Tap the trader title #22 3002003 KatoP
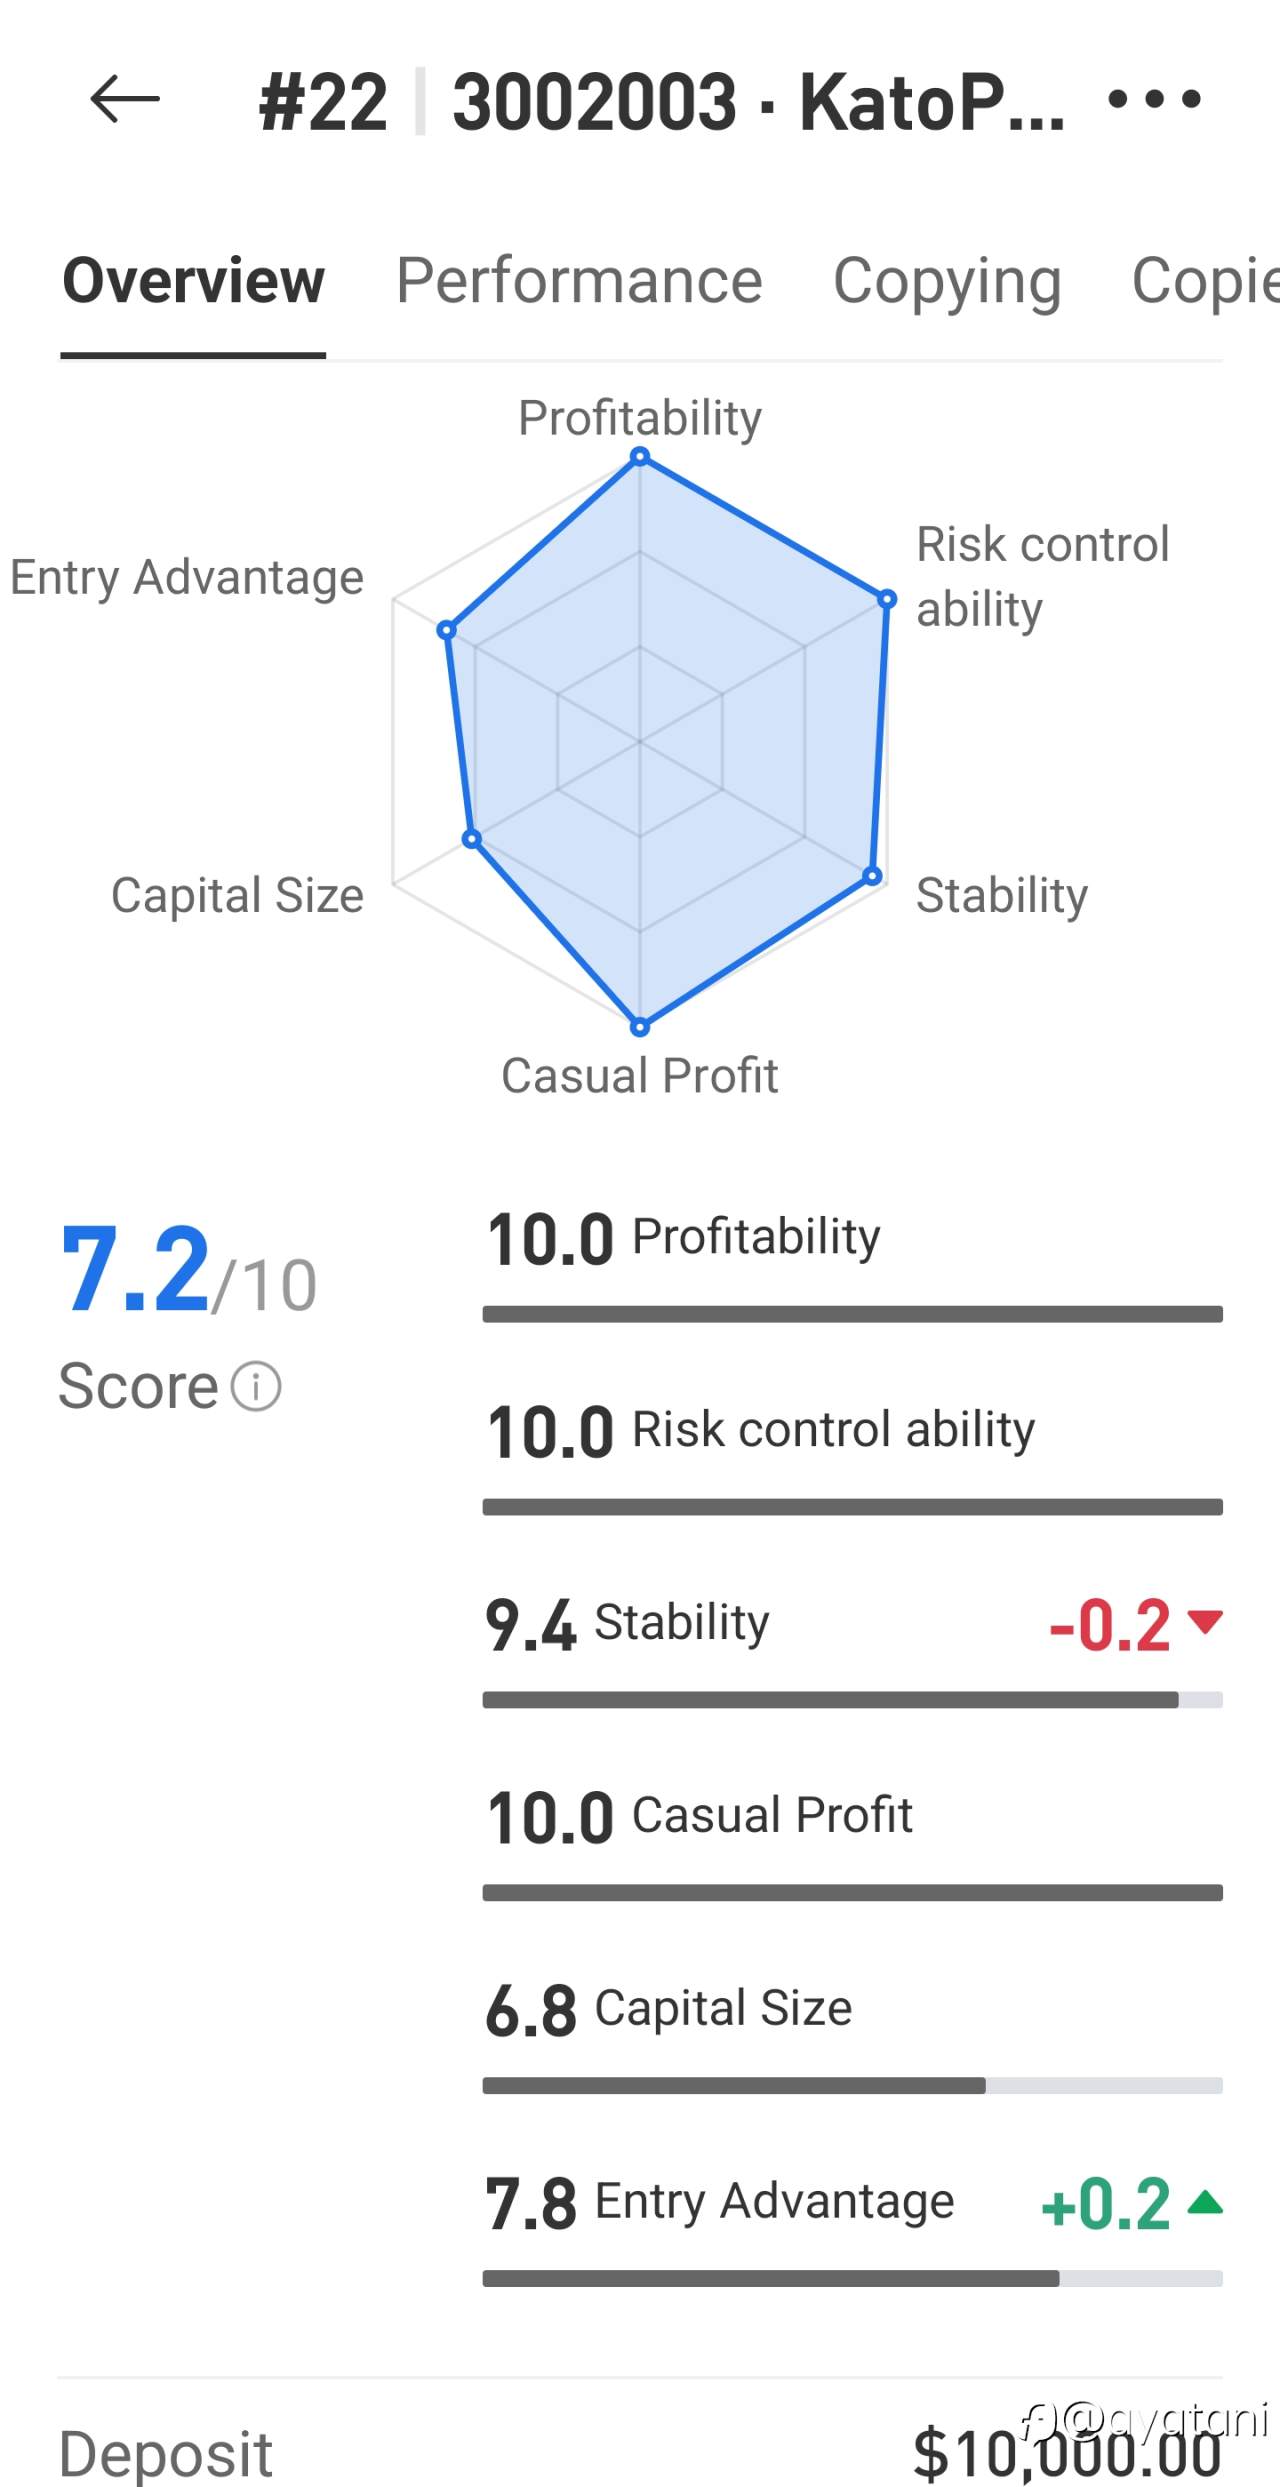Screen dimensions: 1280x2487 click(x=660, y=102)
